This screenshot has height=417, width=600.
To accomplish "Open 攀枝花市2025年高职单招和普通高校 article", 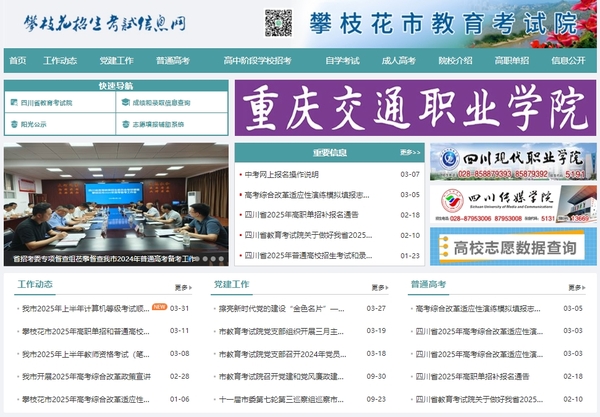I will click(x=86, y=331).
